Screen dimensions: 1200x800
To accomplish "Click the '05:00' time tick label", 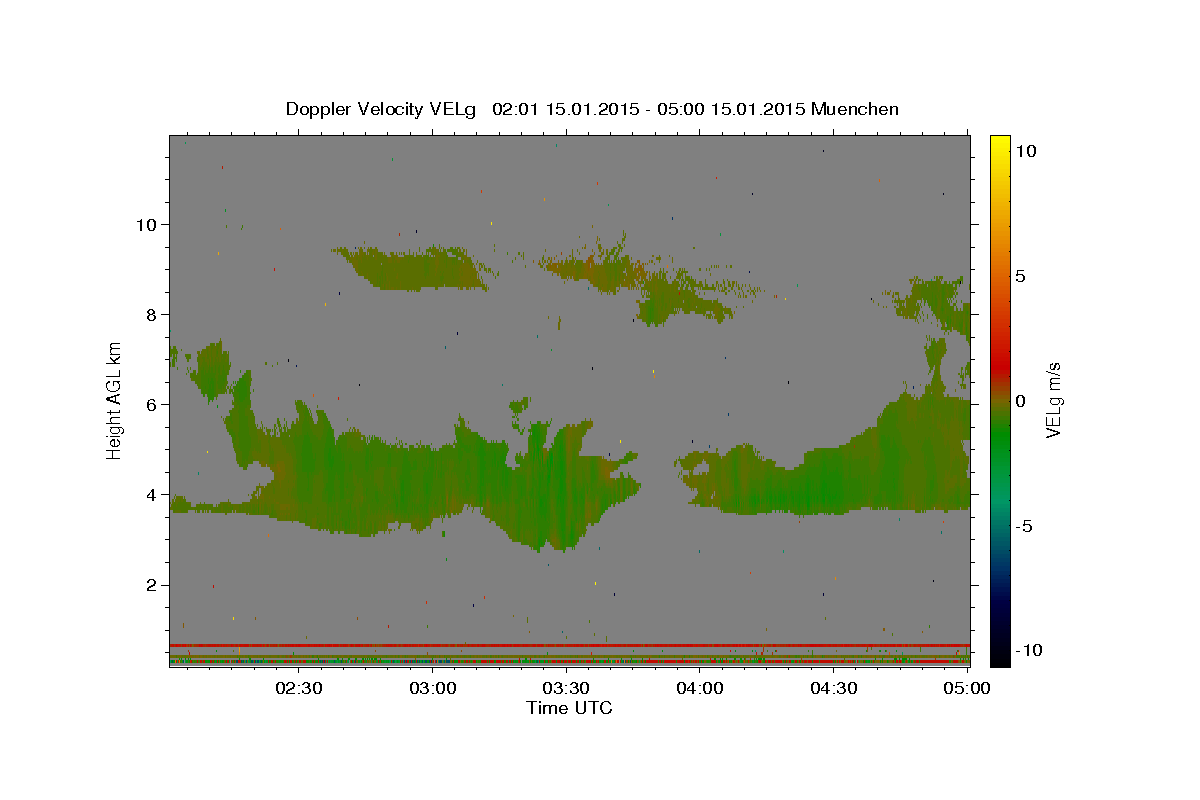I will pos(966,688).
